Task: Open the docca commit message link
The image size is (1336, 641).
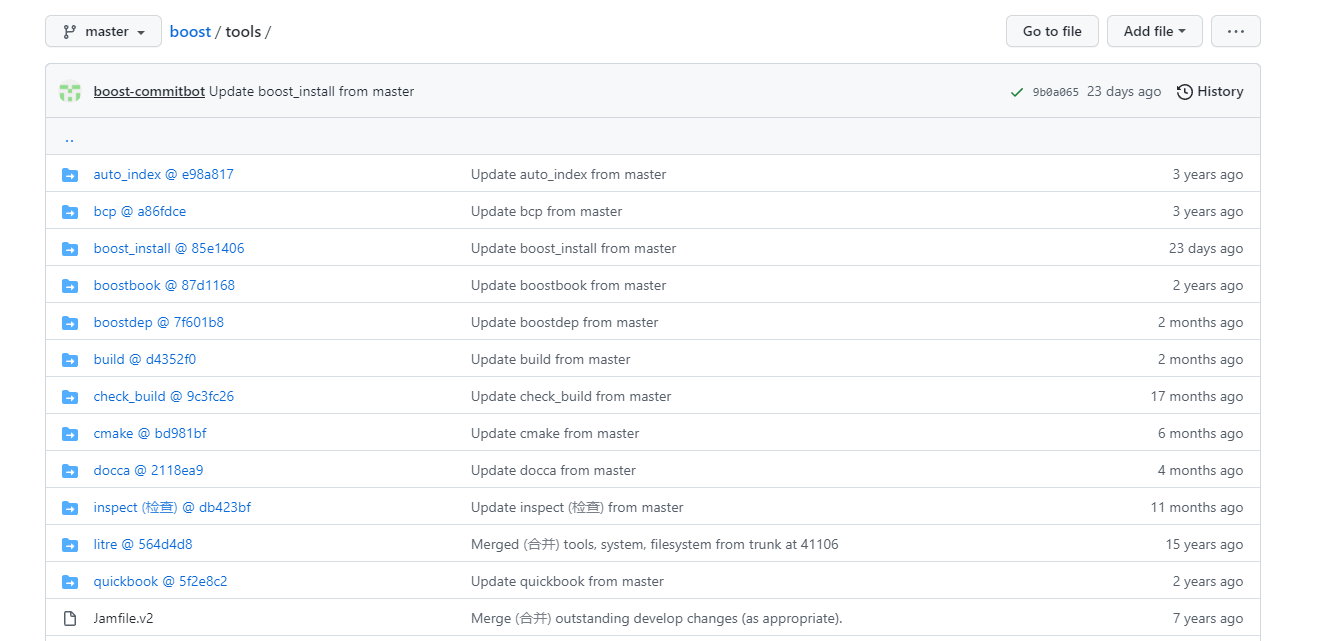Action: pyautogui.click(x=553, y=471)
